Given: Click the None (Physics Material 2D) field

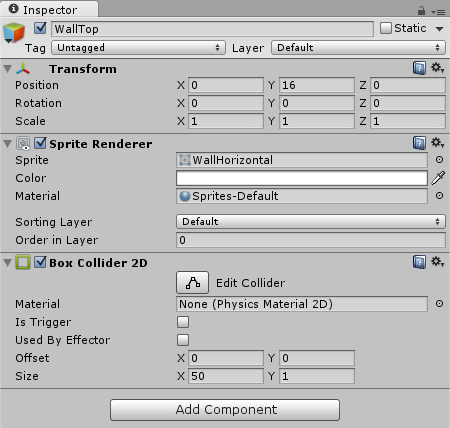Looking at the screenshot, I should tap(302, 304).
